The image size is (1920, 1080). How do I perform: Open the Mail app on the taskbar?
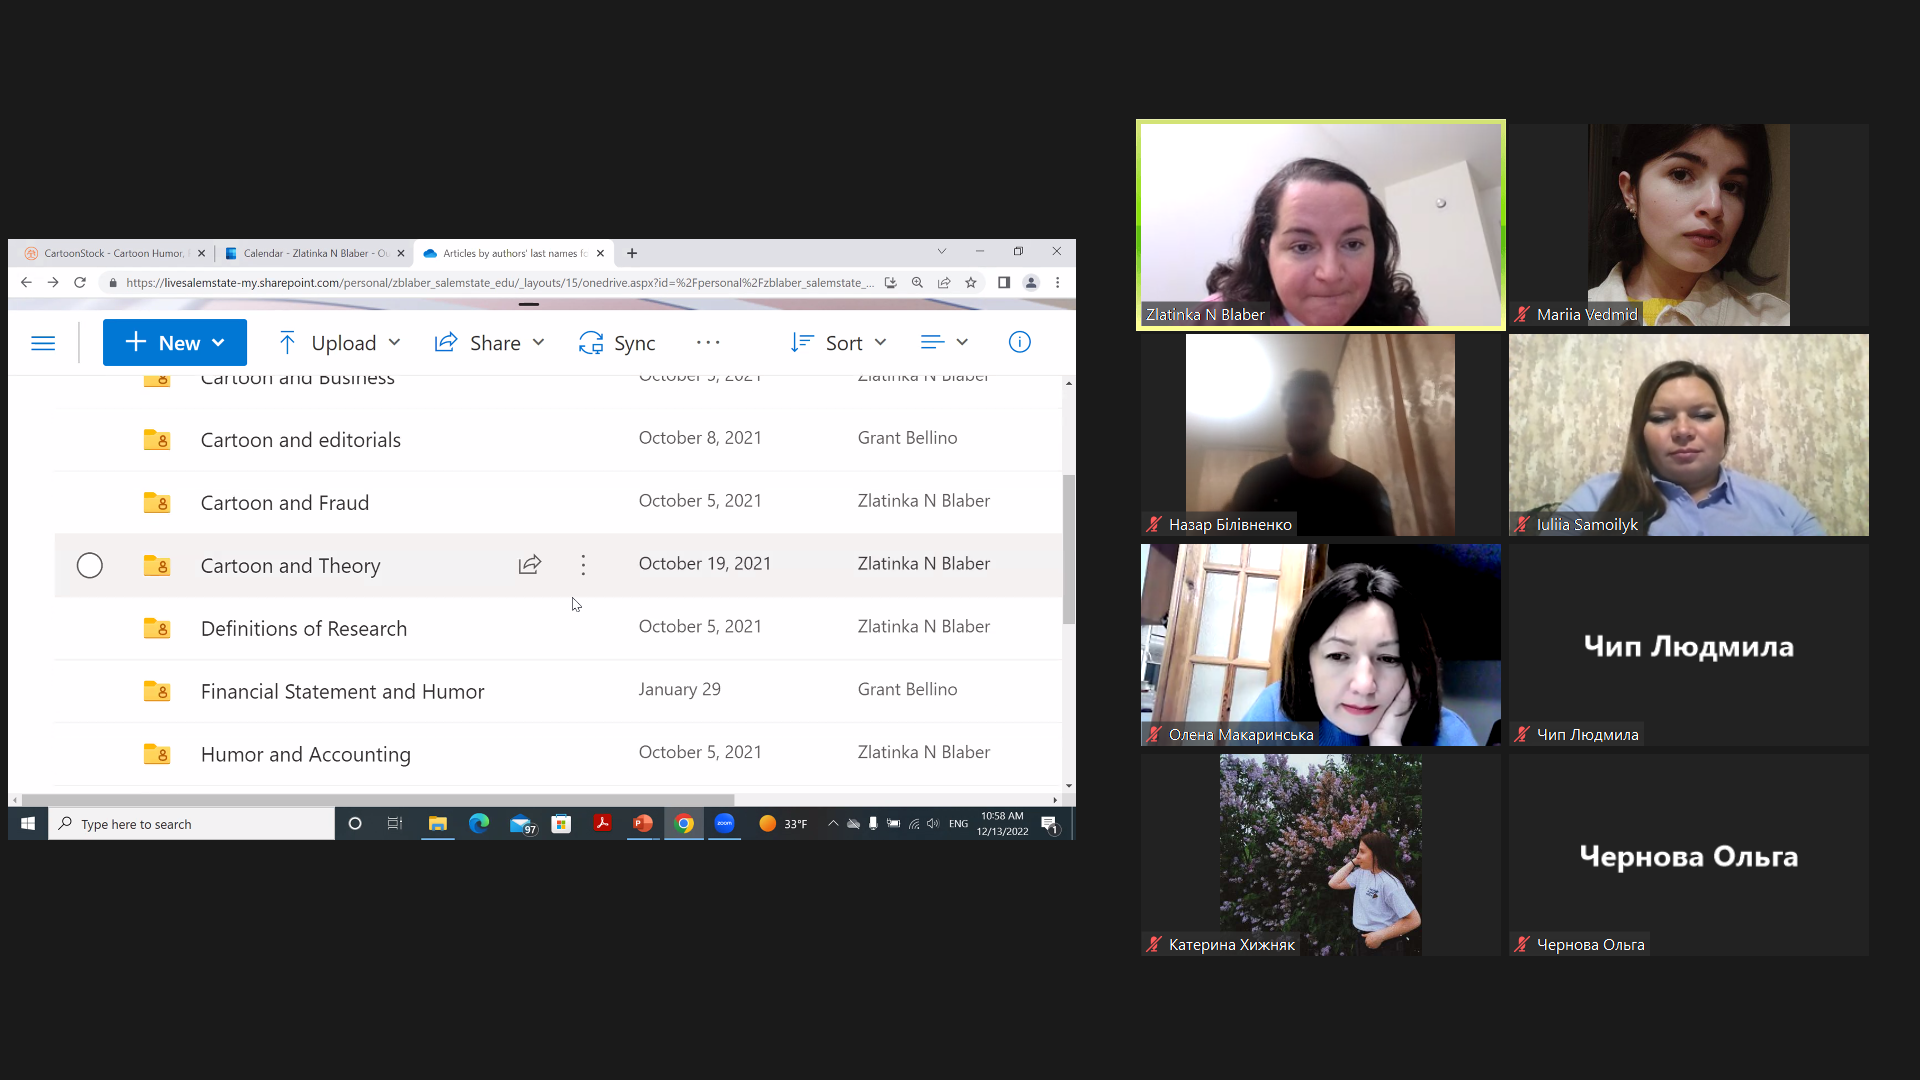point(521,824)
